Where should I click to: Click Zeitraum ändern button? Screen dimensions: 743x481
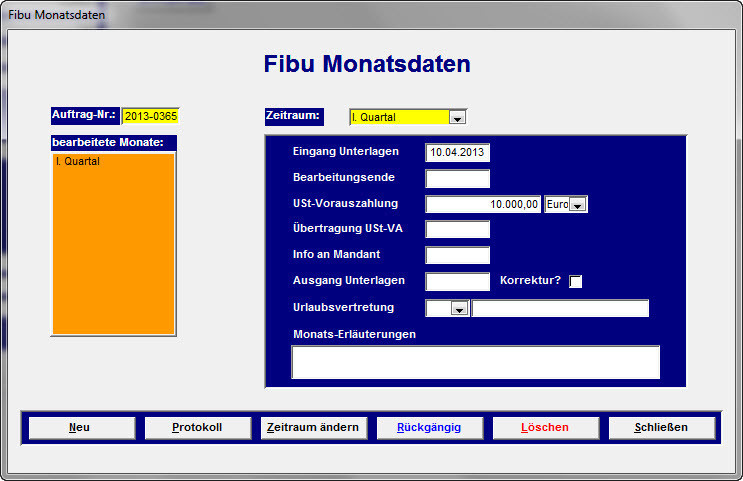point(314,427)
